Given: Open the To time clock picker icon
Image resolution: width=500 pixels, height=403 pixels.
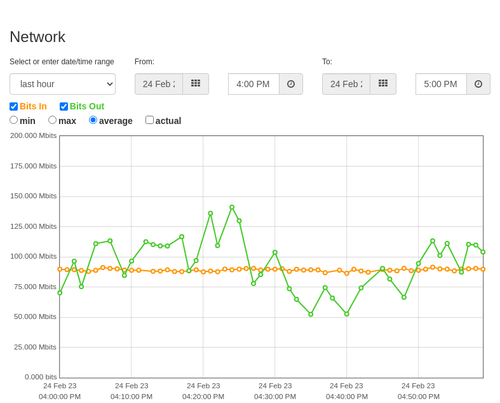Looking at the screenshot, I should [478, 84].
